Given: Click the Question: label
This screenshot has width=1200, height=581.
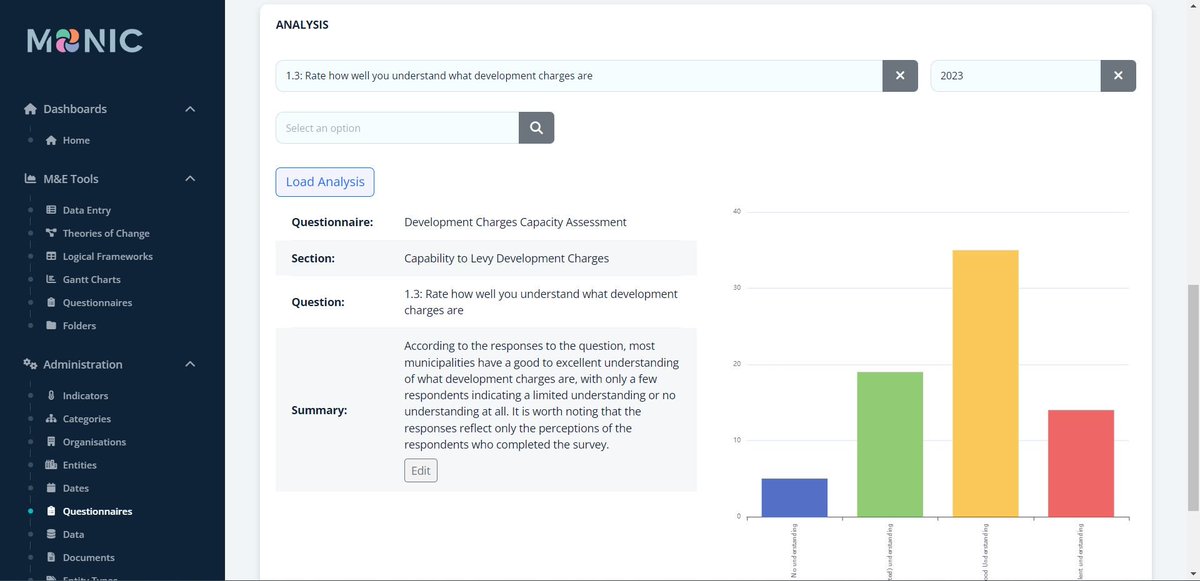Looking at the screenshot, I should click(x=318, y=302).
